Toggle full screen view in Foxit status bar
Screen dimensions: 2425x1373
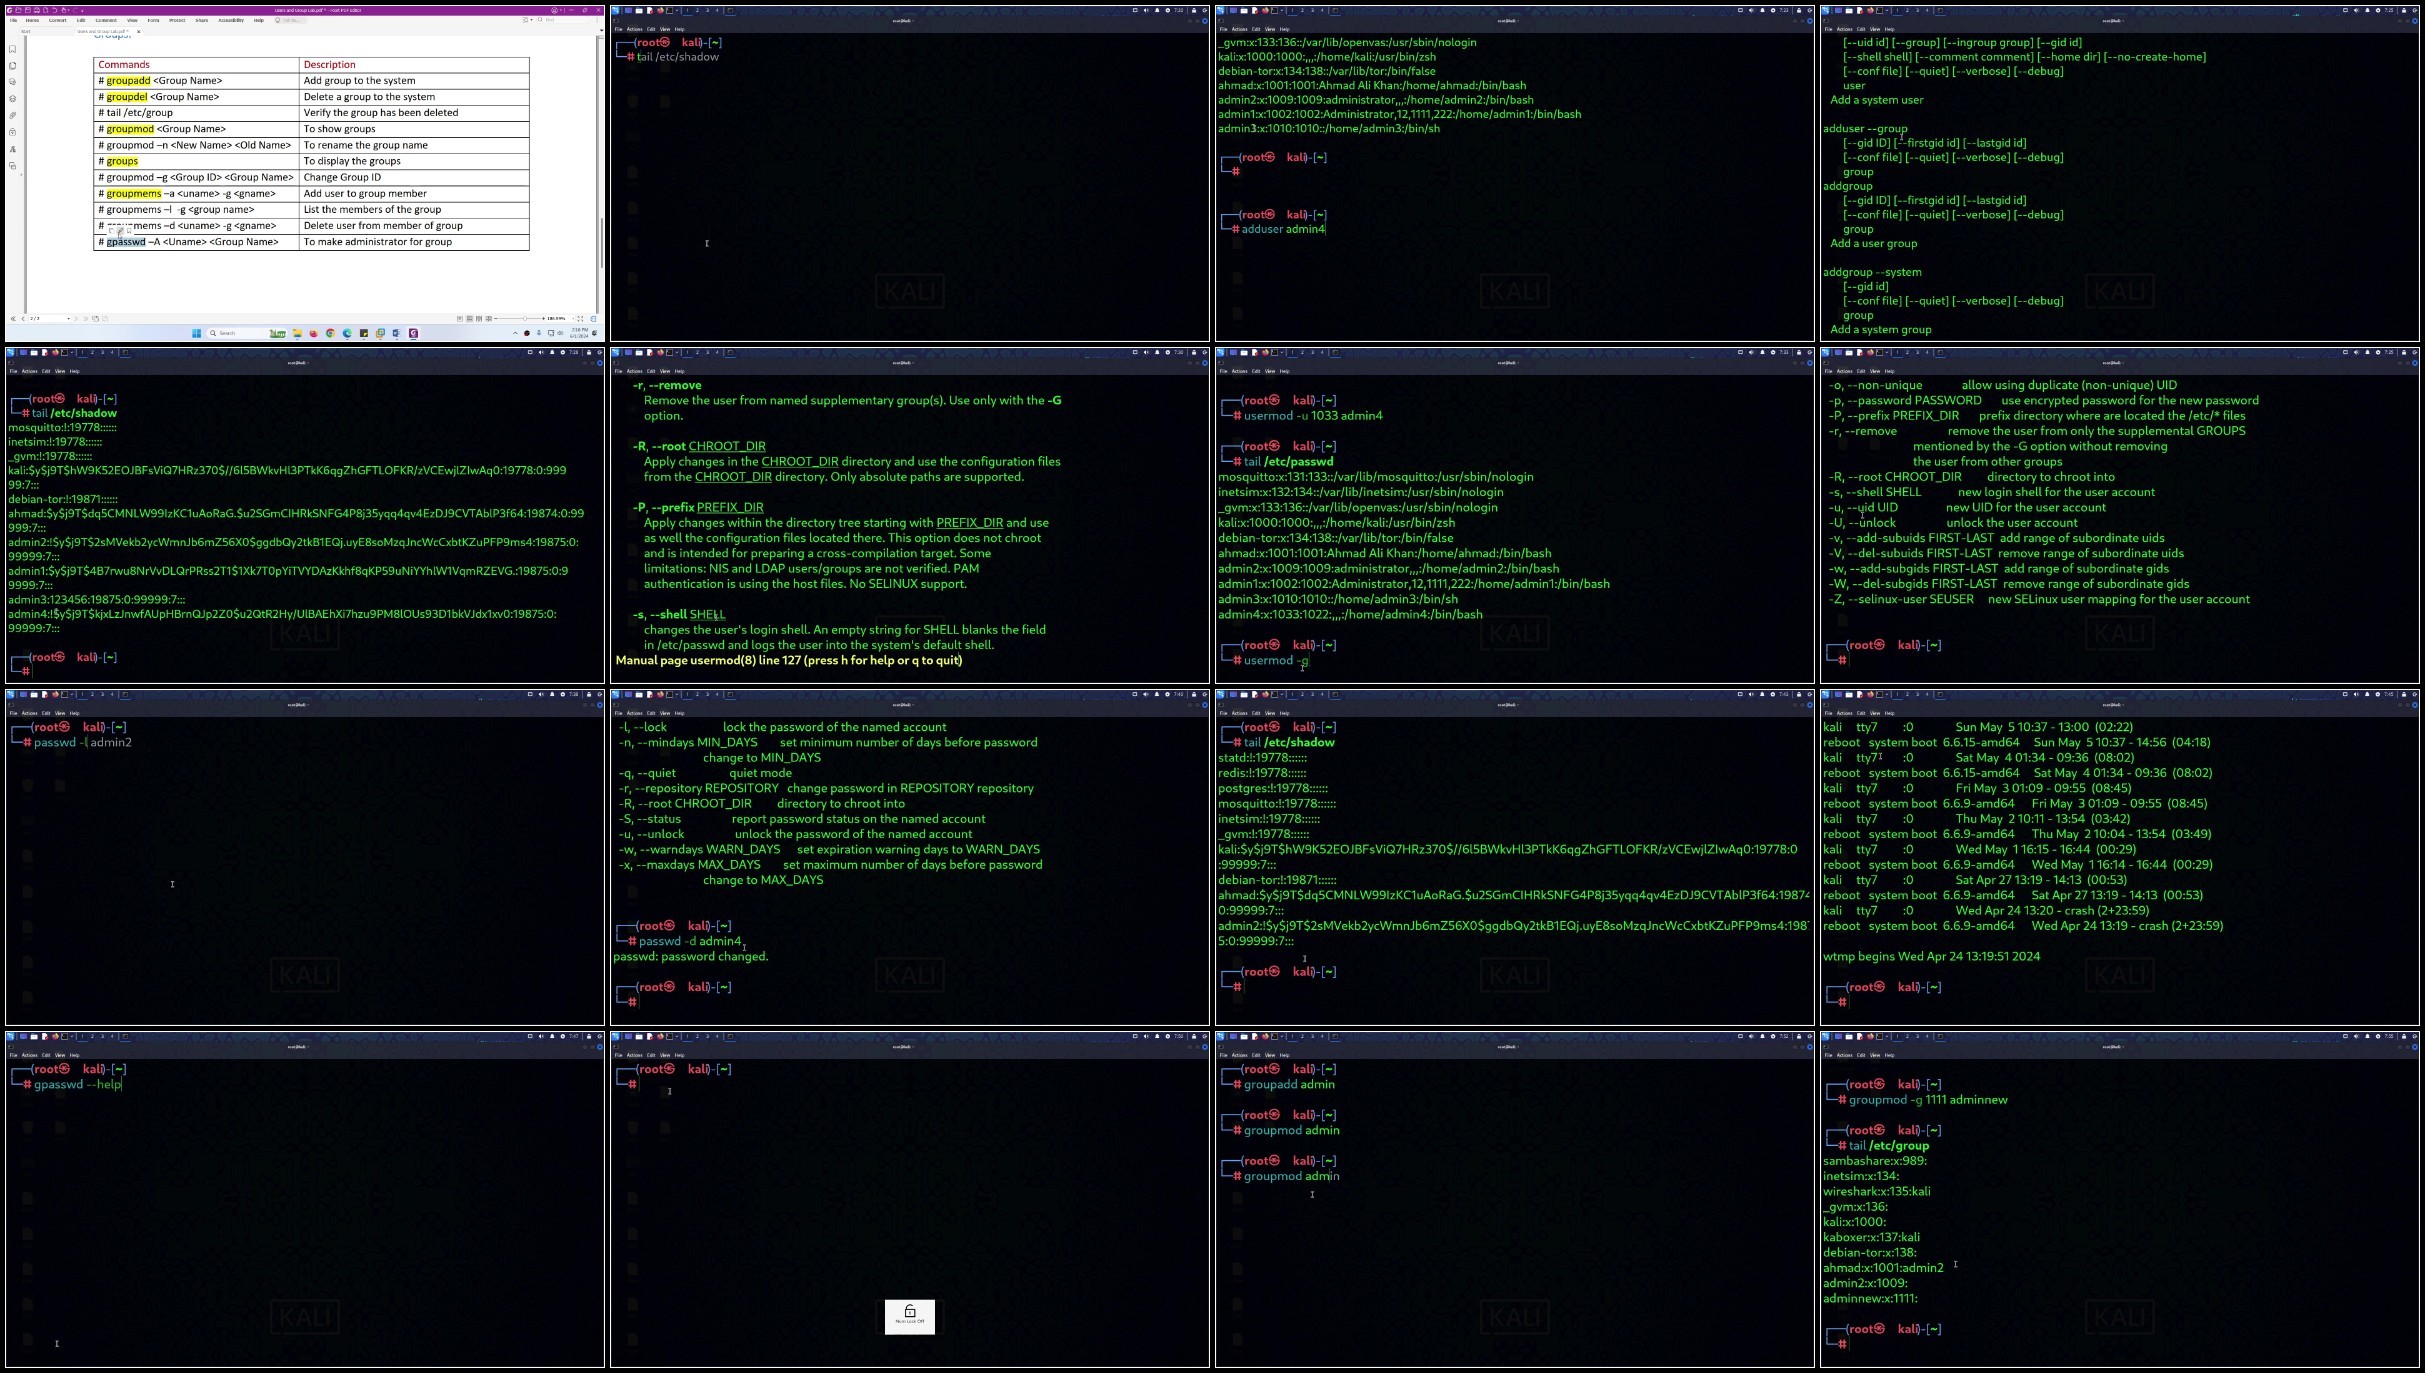pos(580,319)
